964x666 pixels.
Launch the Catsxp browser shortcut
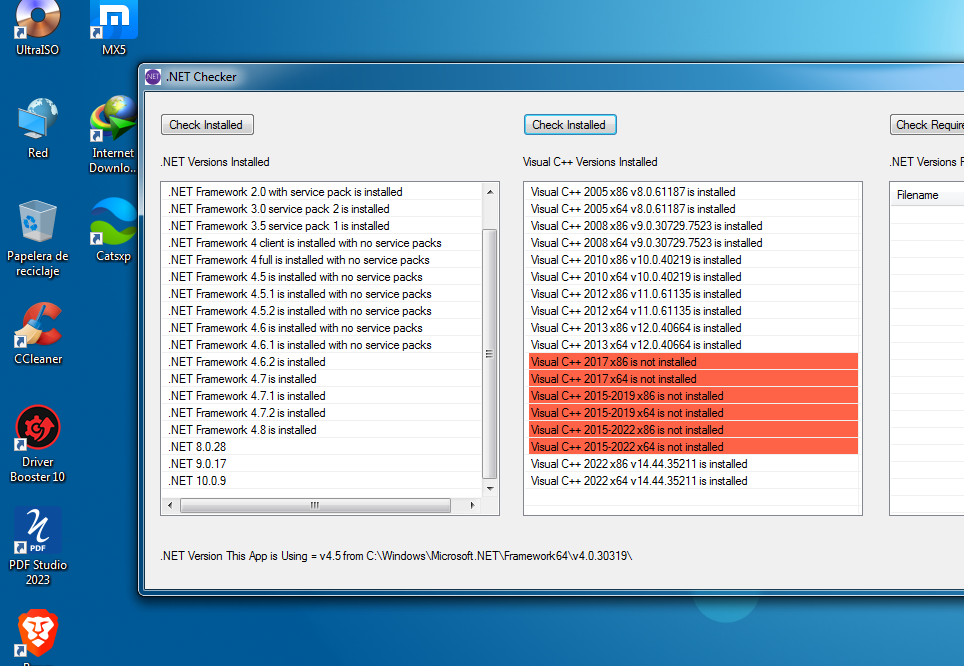click(114, 230)
